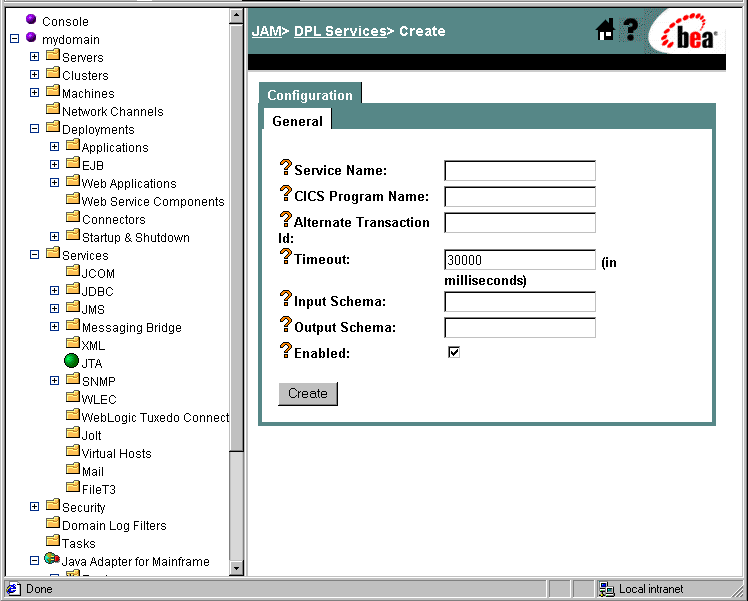Collapse the Deployments node
The image size is (748, 601).
[x=34, y=128]
